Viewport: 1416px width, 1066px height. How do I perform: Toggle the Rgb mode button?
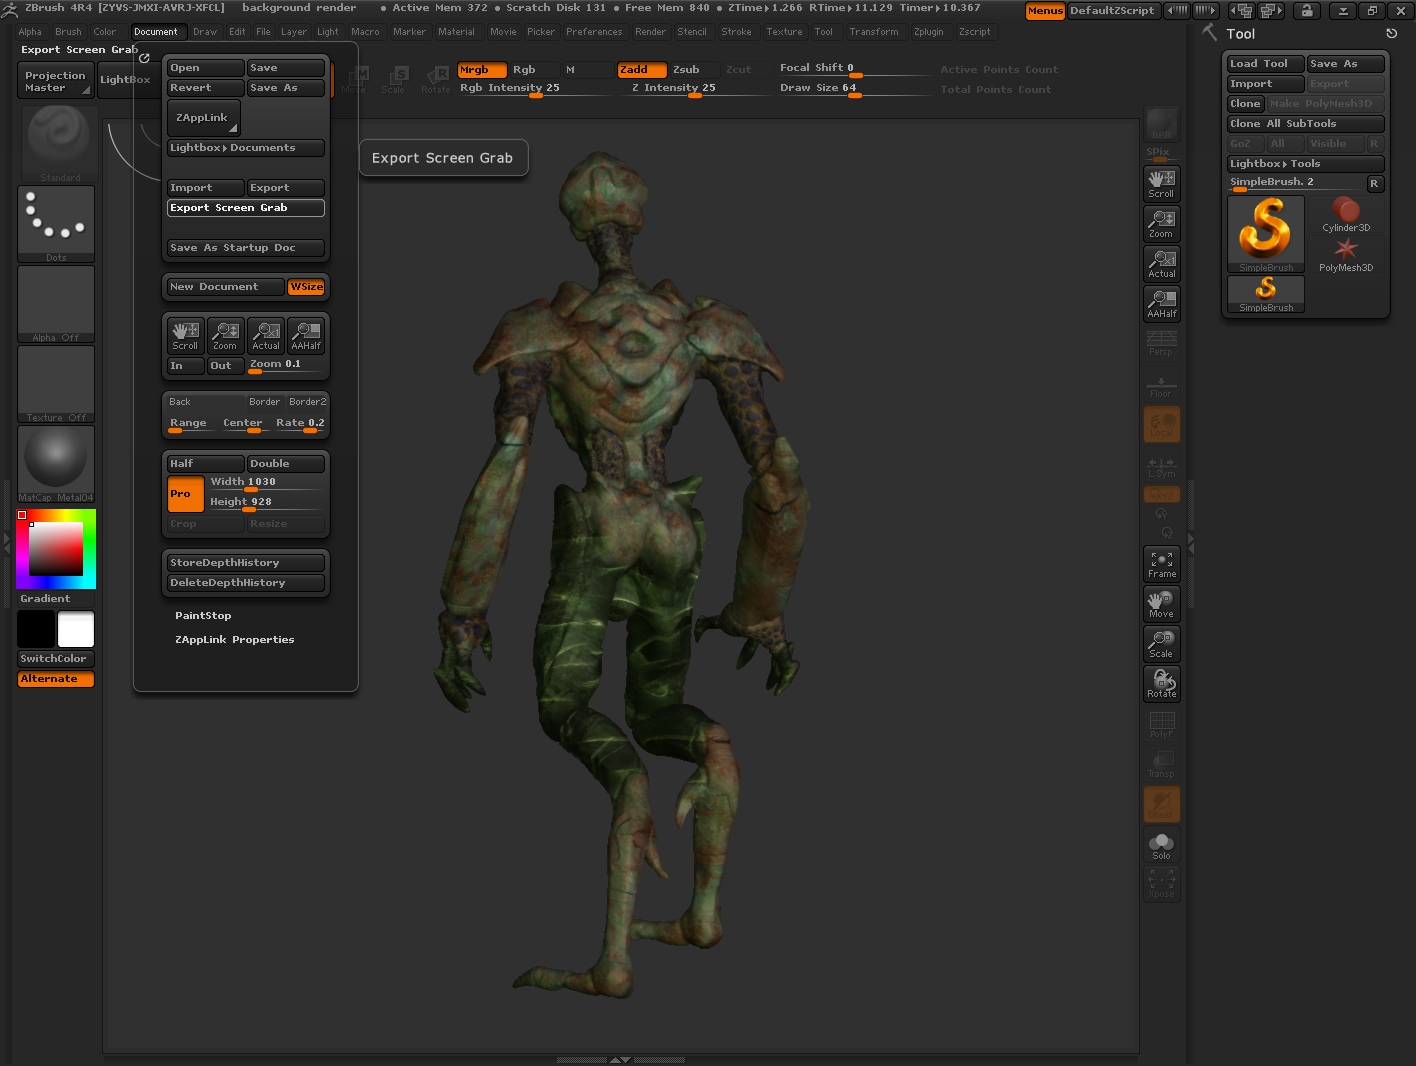[x=532, y=70]
